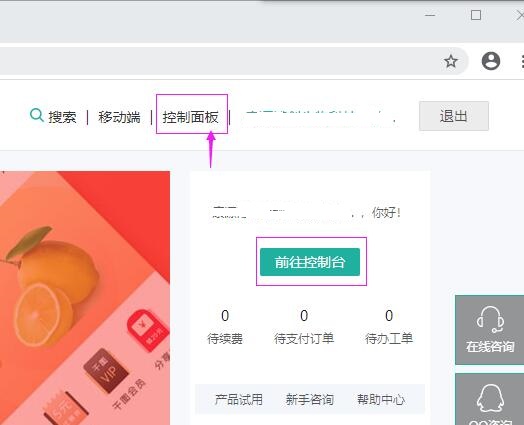Click the headset 在线咨询 icon
The image size is (524, 425).
click(x=490, y=320)
